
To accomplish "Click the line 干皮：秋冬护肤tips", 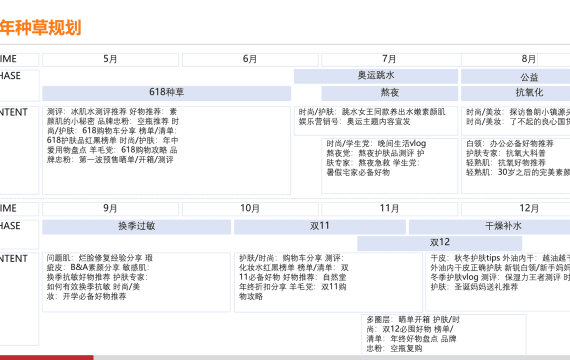I will [x=465, y=258].
